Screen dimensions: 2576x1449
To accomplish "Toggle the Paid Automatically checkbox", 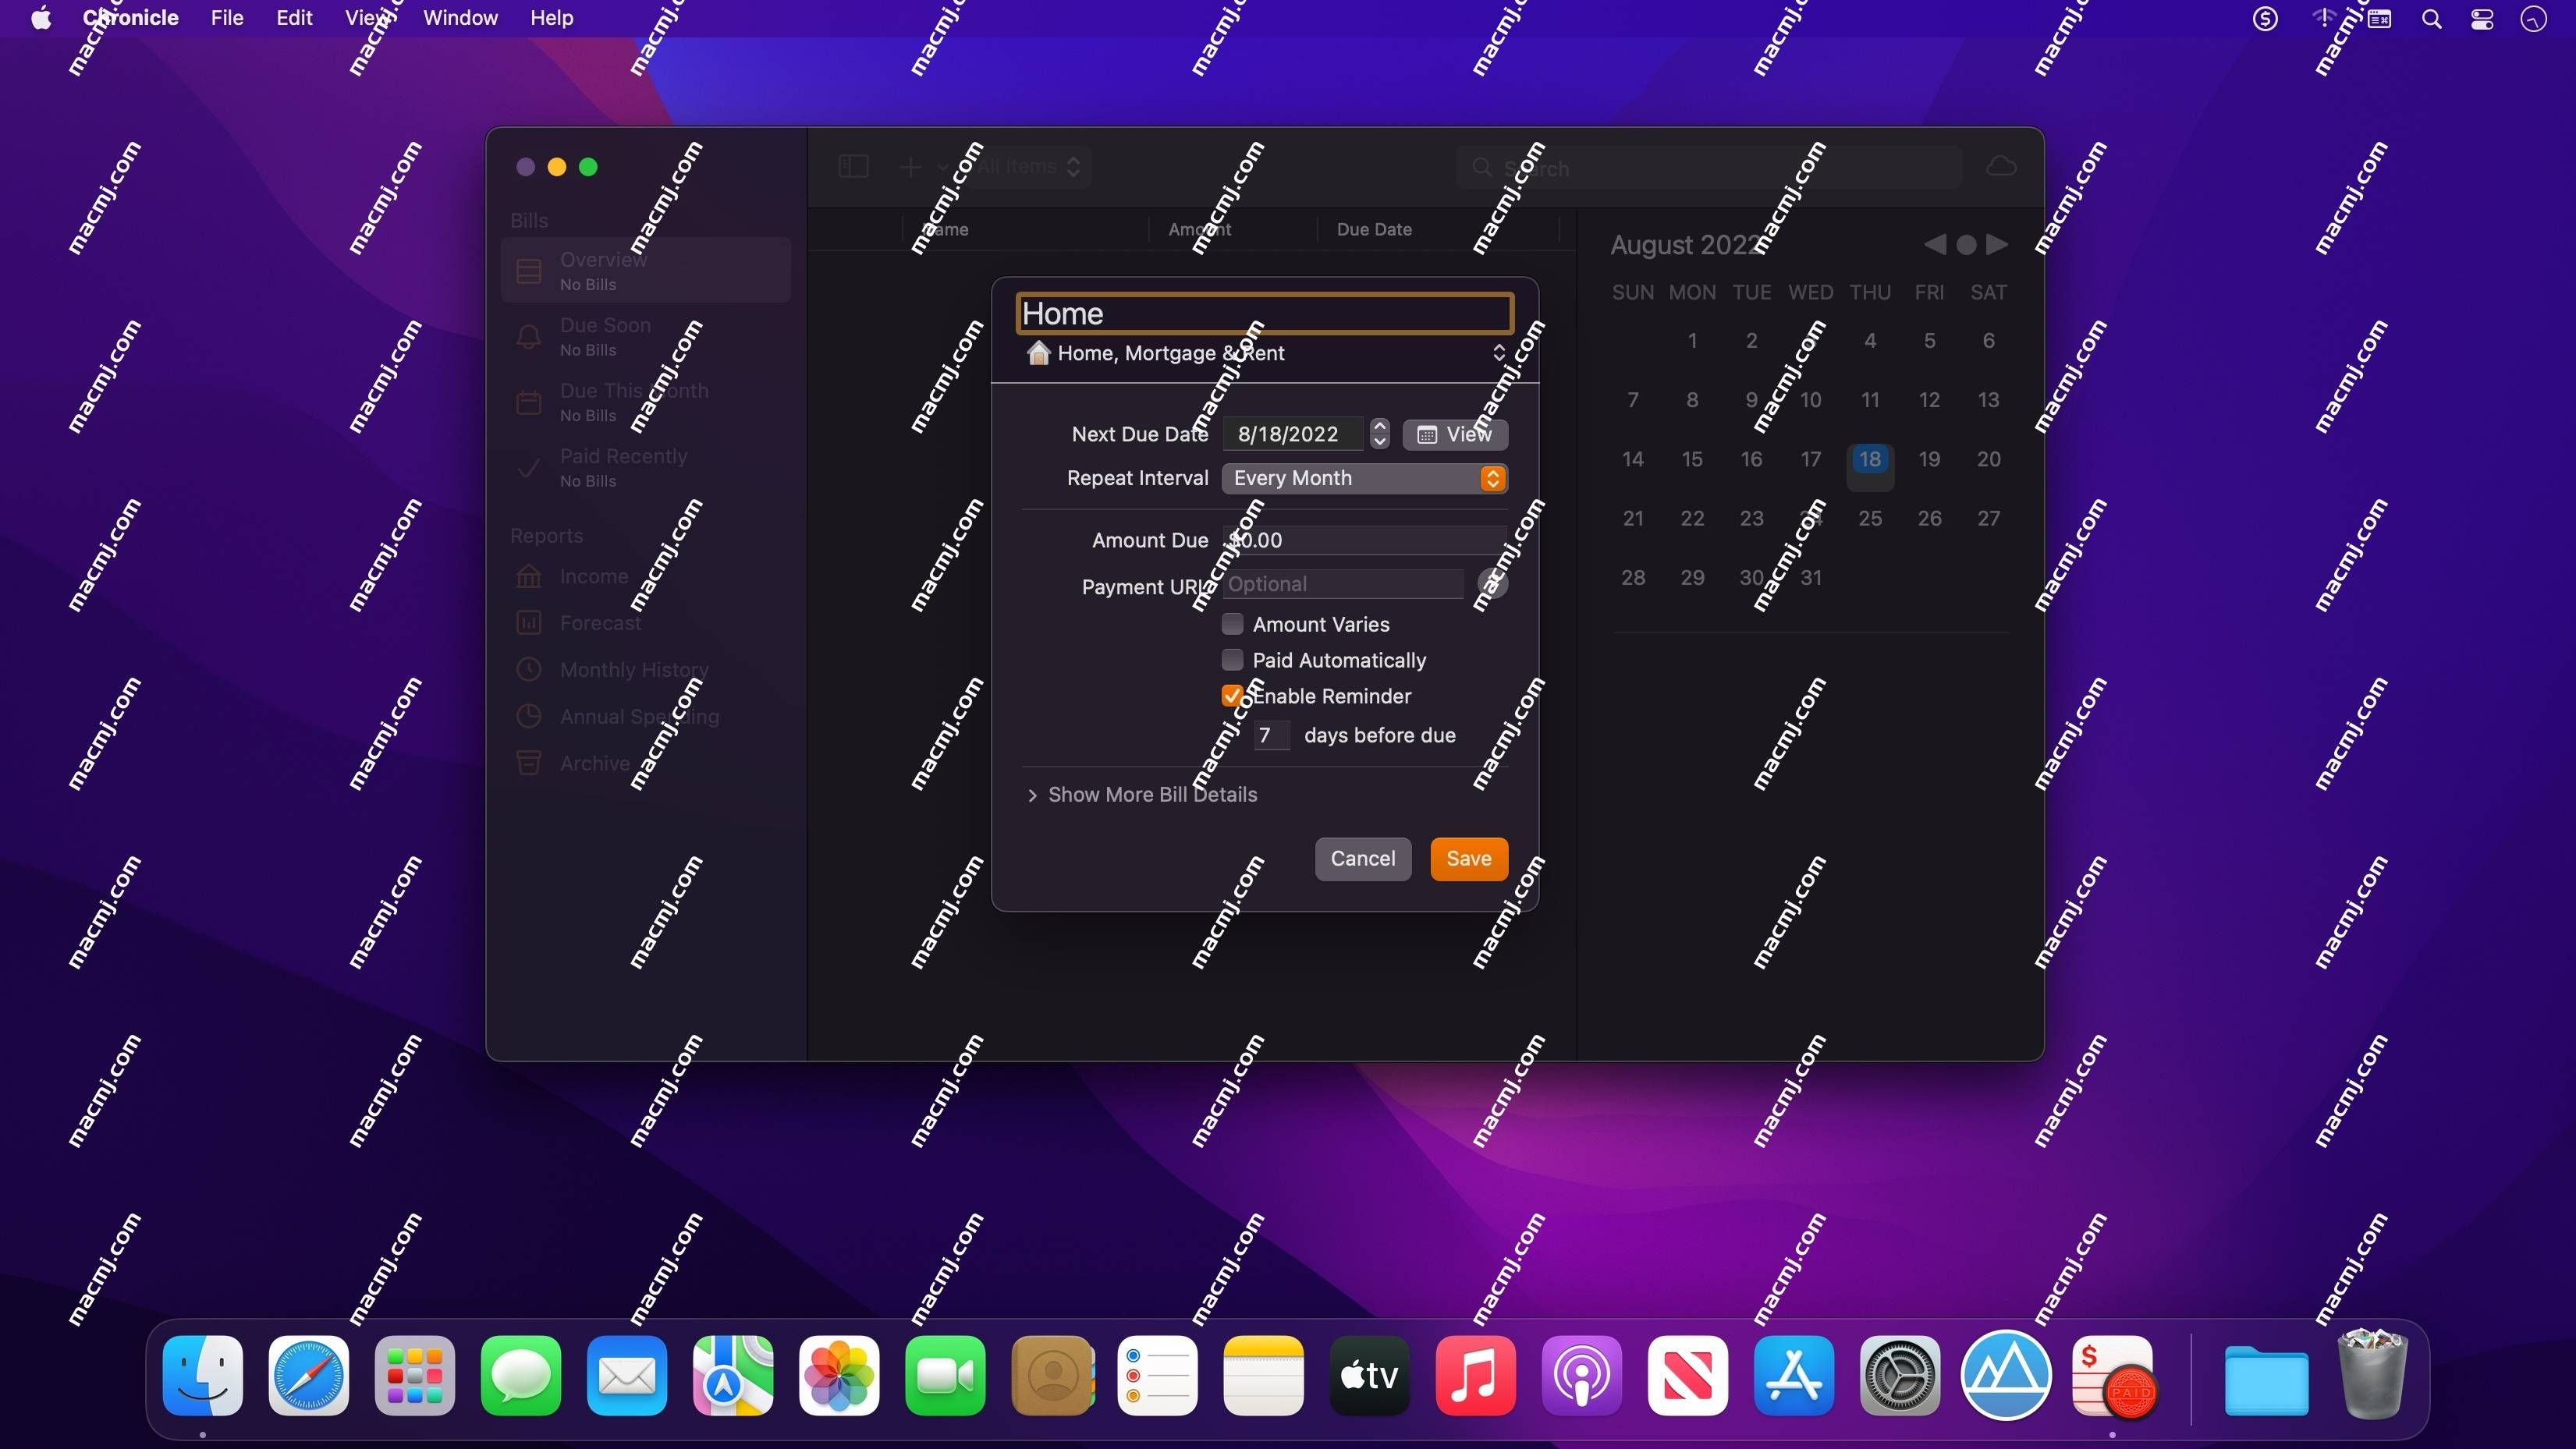I will [x=1233, y=660].
